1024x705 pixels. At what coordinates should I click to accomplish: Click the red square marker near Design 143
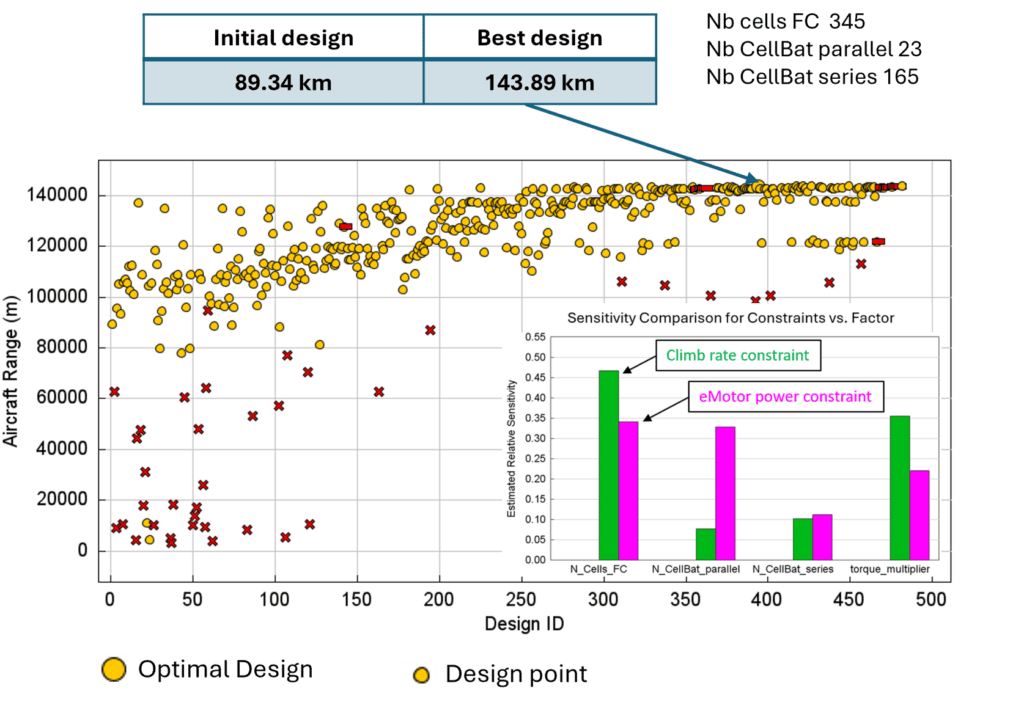click(345, 227)
